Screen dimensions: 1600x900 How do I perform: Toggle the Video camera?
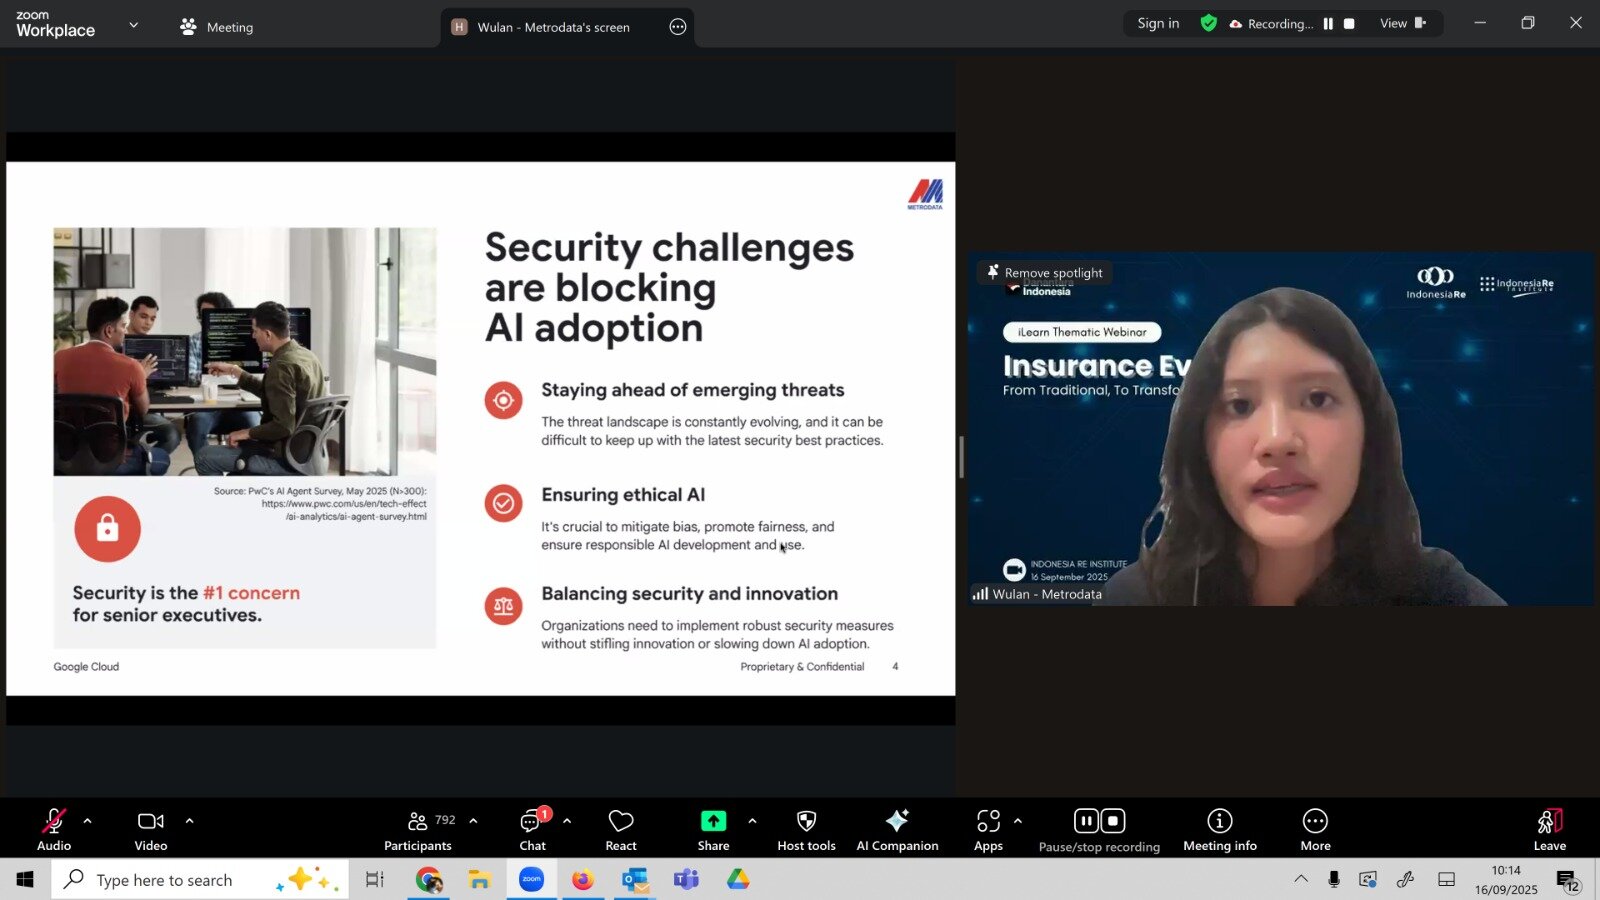tap(151, 830)
